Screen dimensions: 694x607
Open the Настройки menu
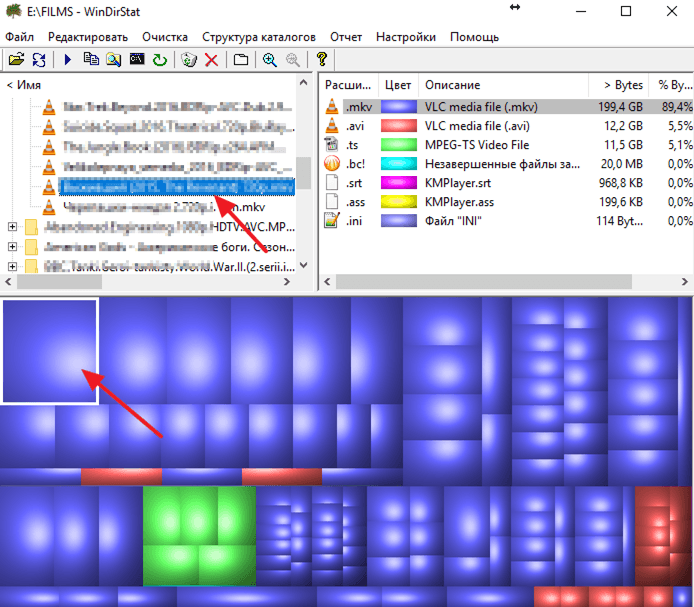point(405,37)
